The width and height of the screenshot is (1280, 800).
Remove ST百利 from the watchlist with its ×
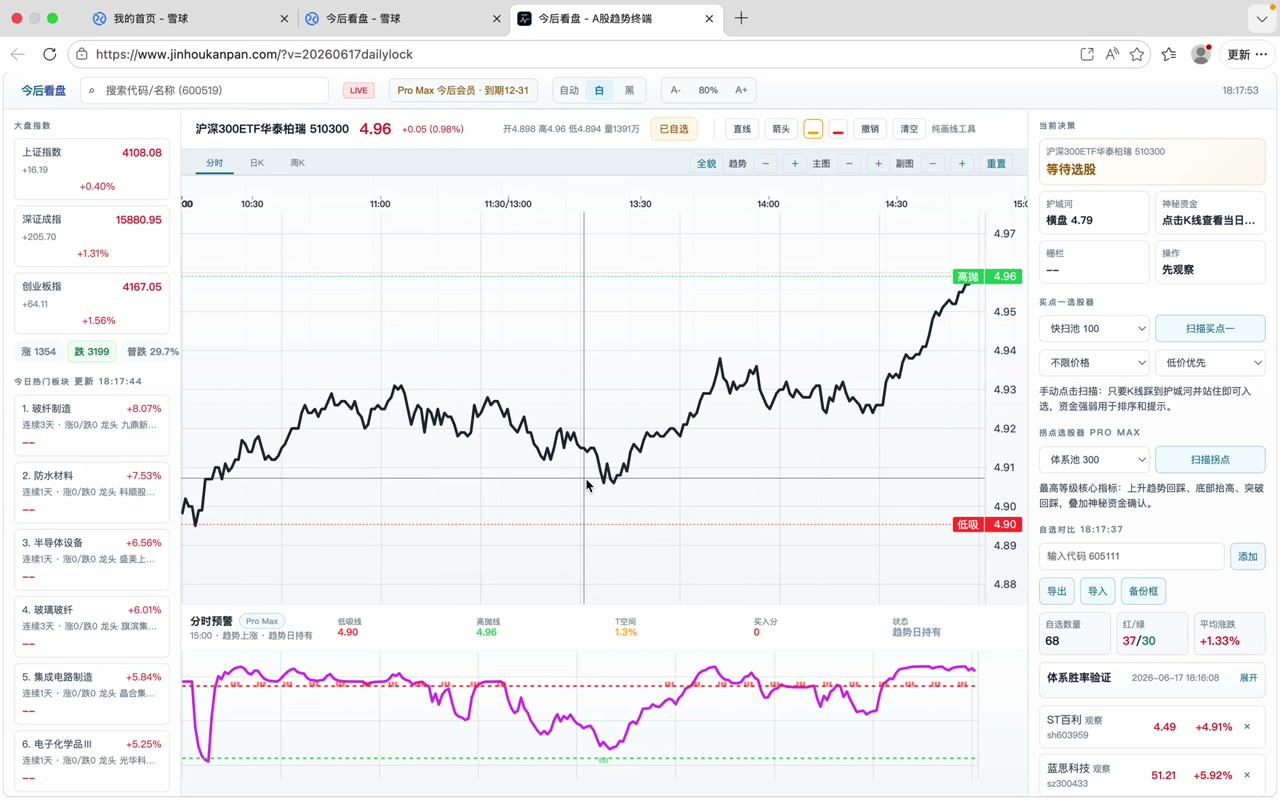coord(1247,727)
